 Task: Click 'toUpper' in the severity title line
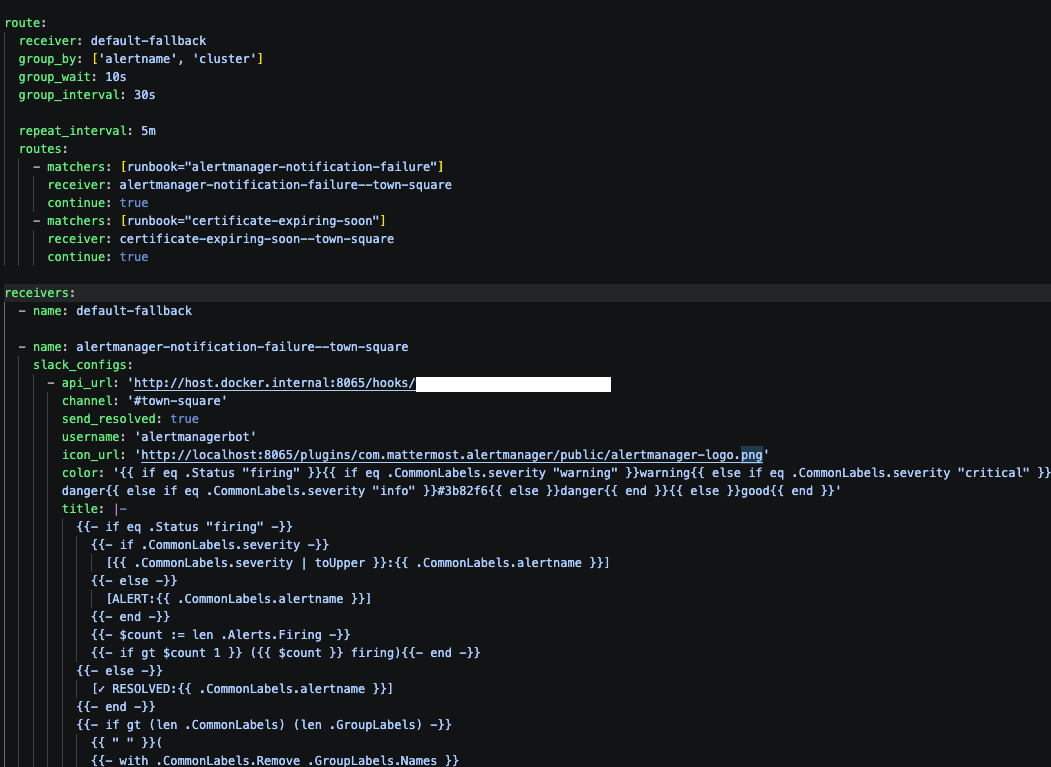pyautogui.click(x=340, y=563)
